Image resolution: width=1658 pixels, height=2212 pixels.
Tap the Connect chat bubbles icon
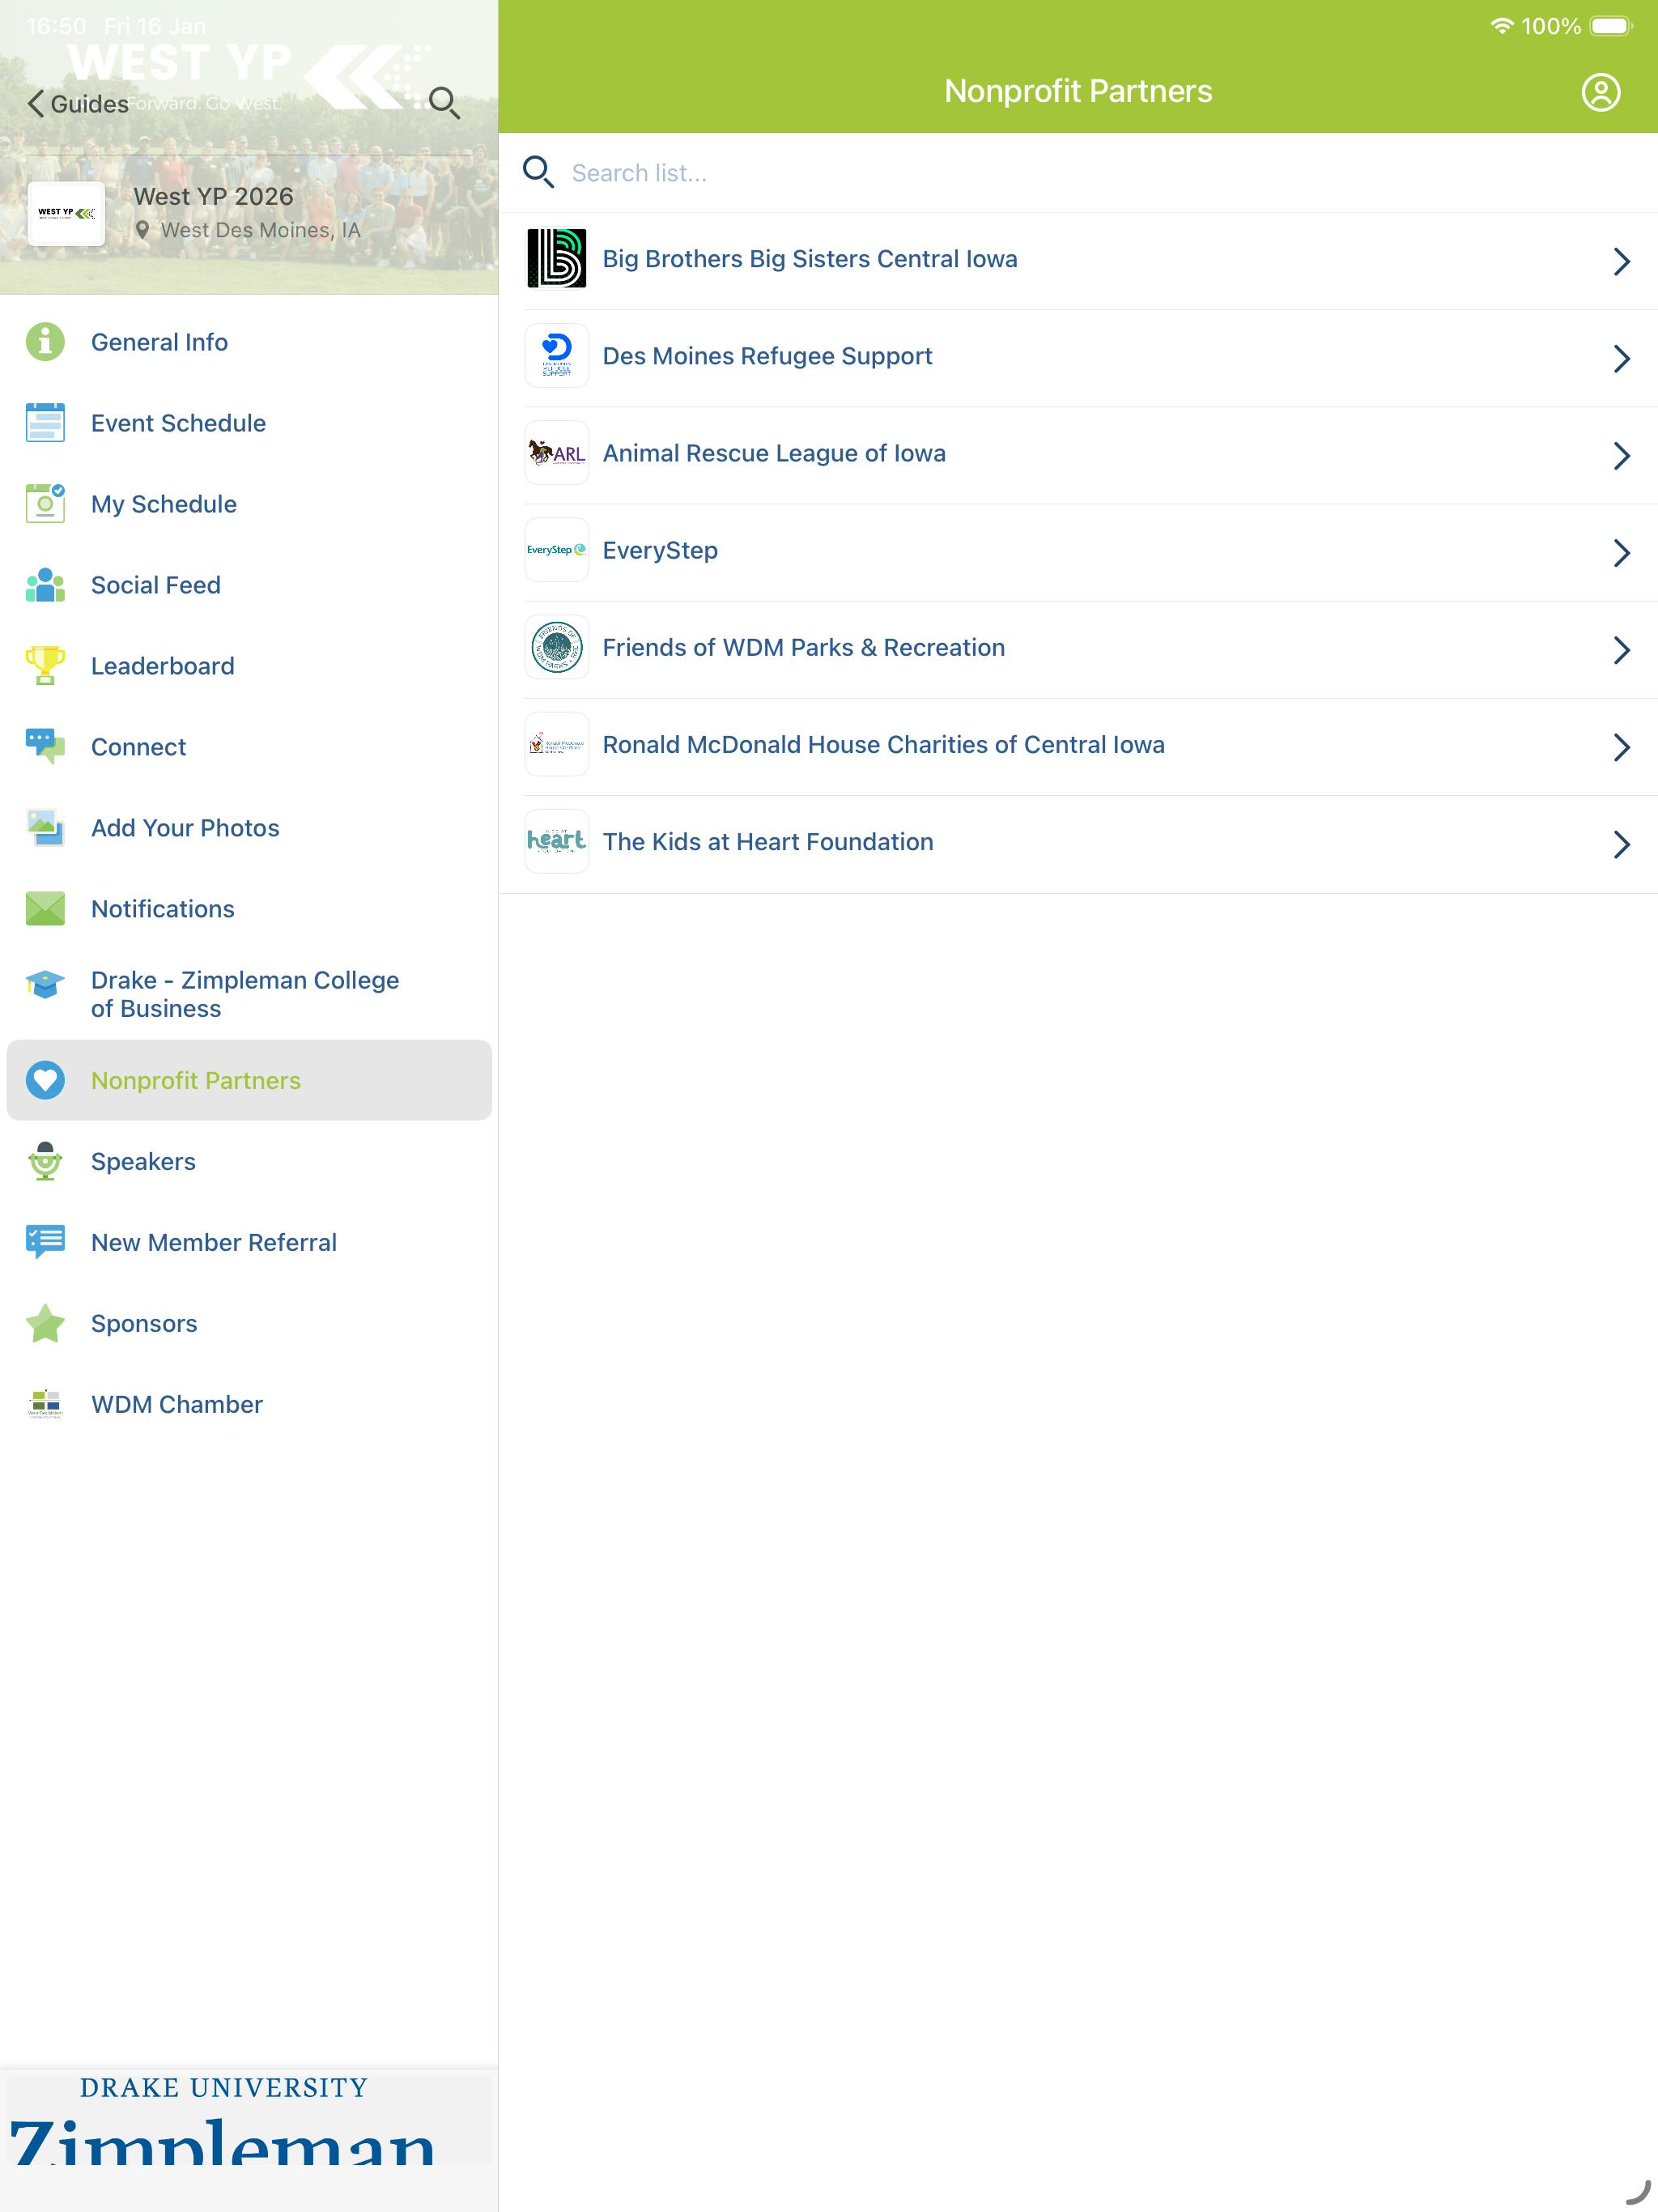point(45,747)
